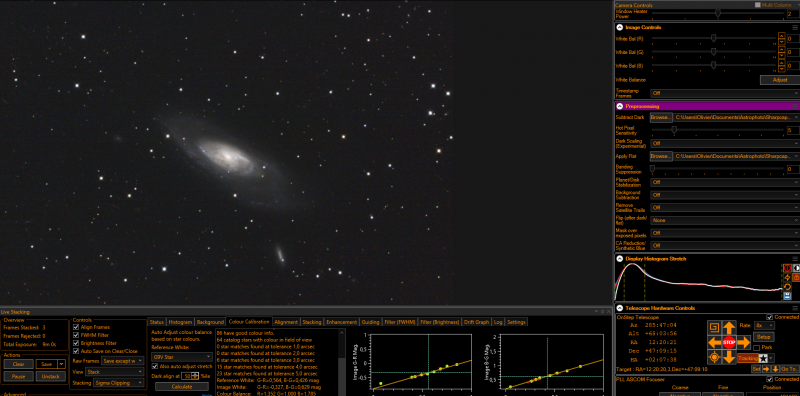Open the Raw Frames dropdown

122,361
